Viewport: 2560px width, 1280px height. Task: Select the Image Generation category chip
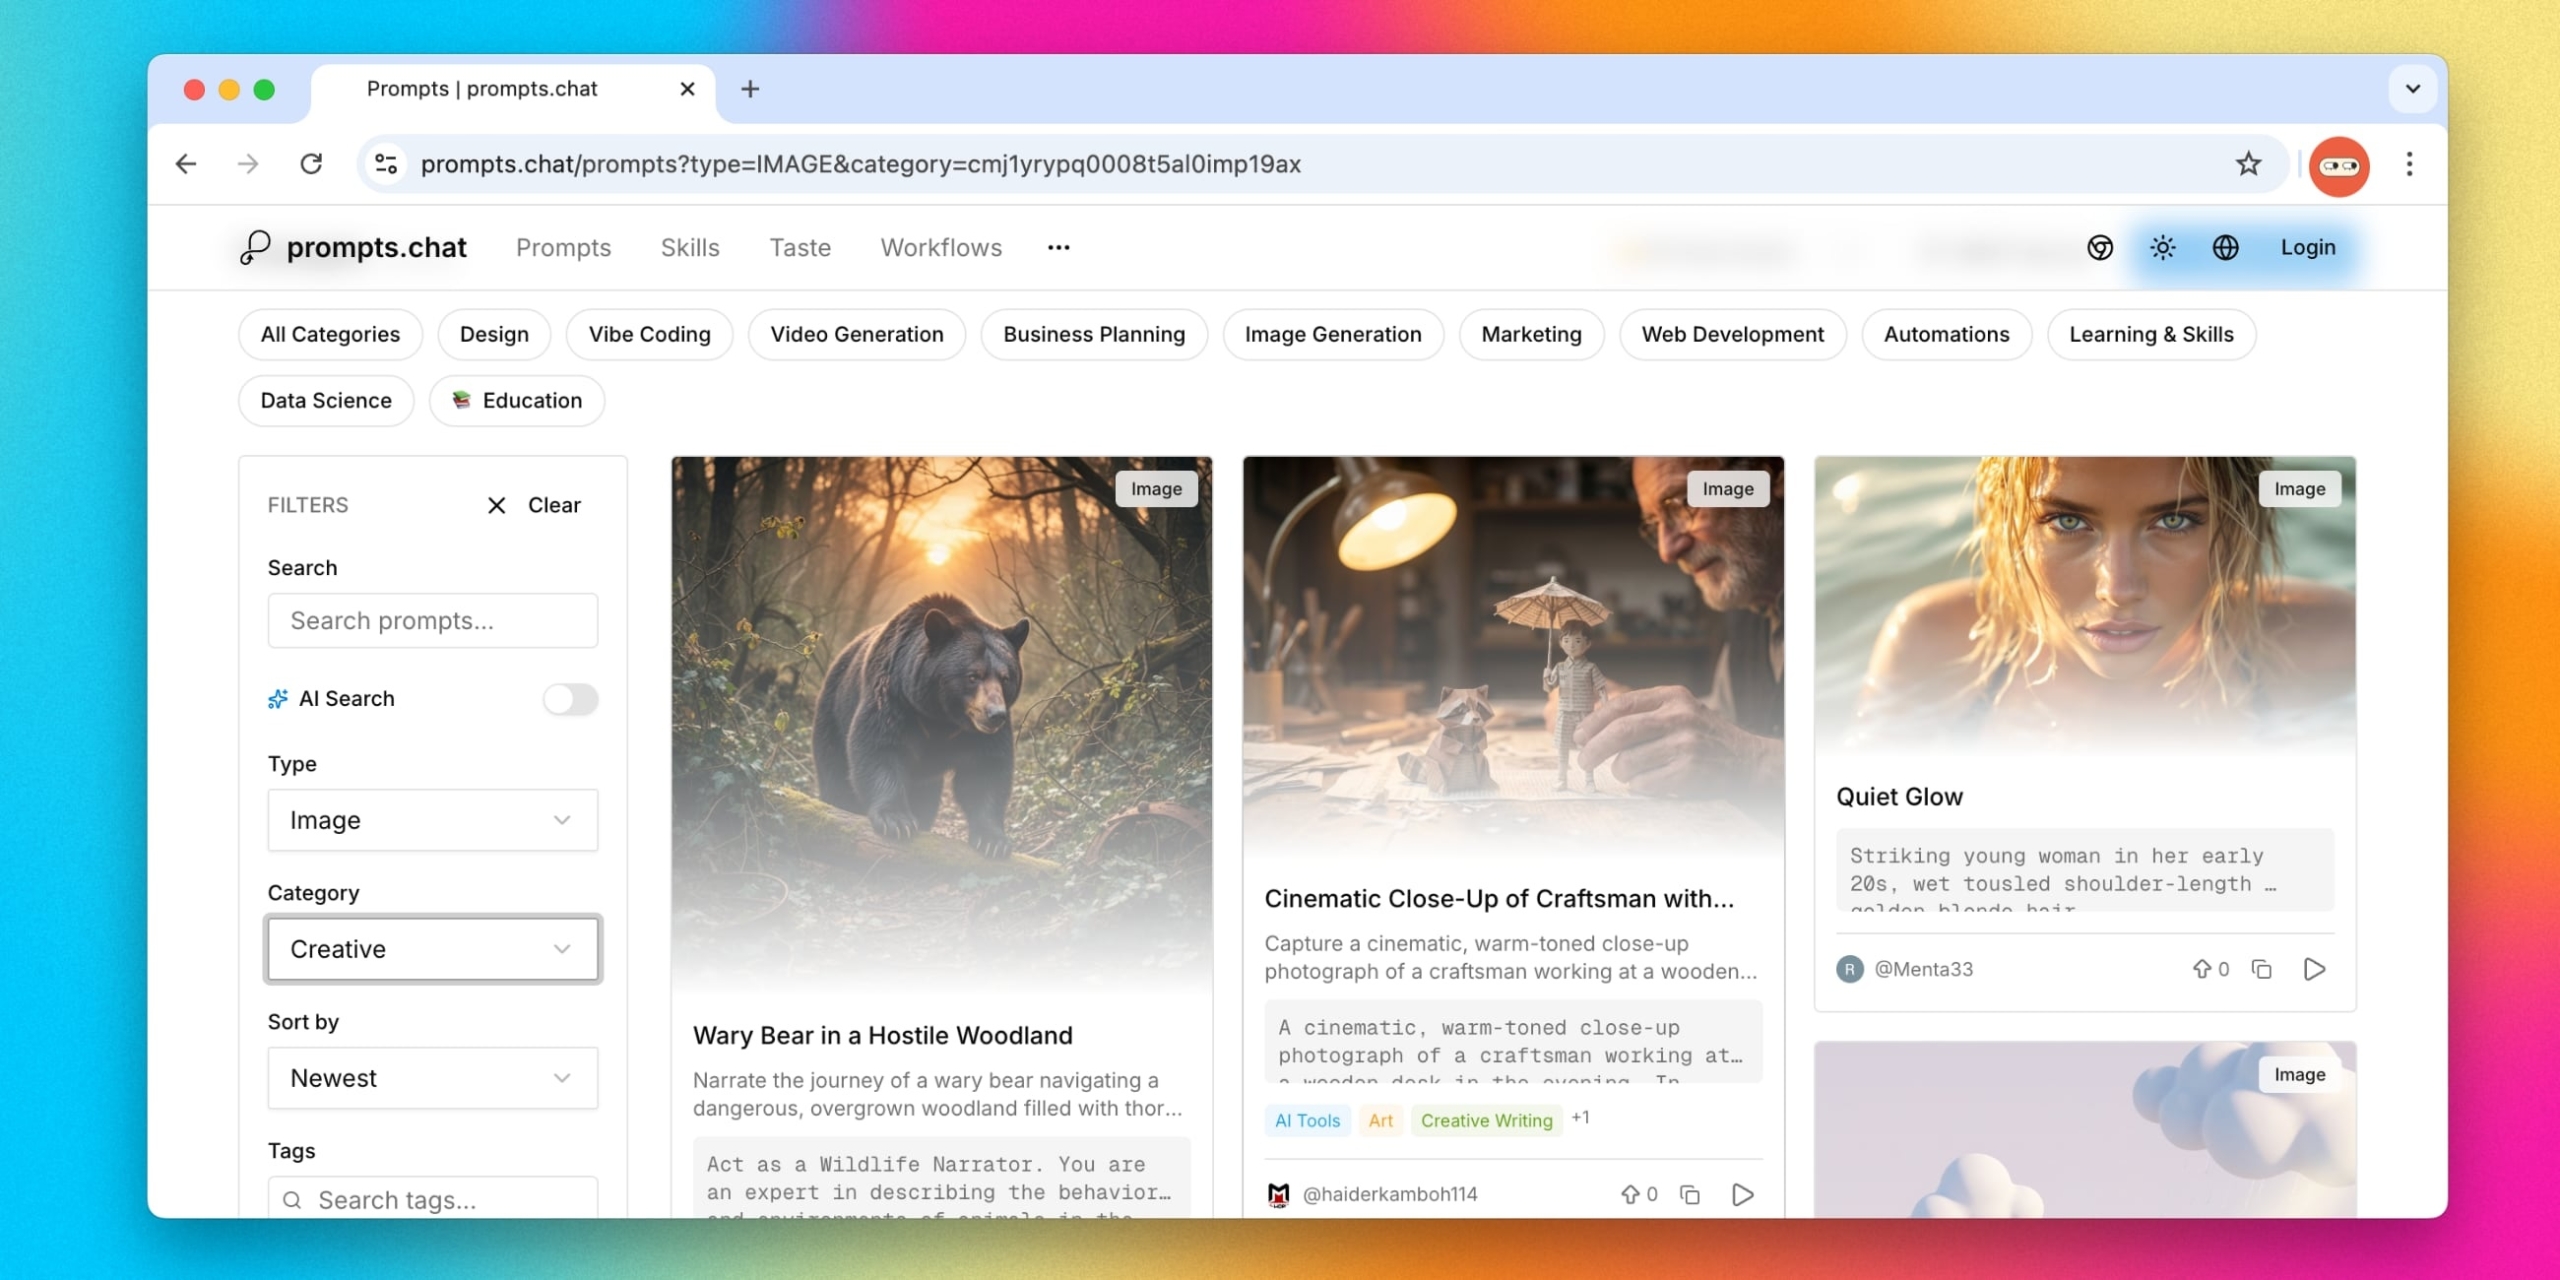[x=1332, y=334]
